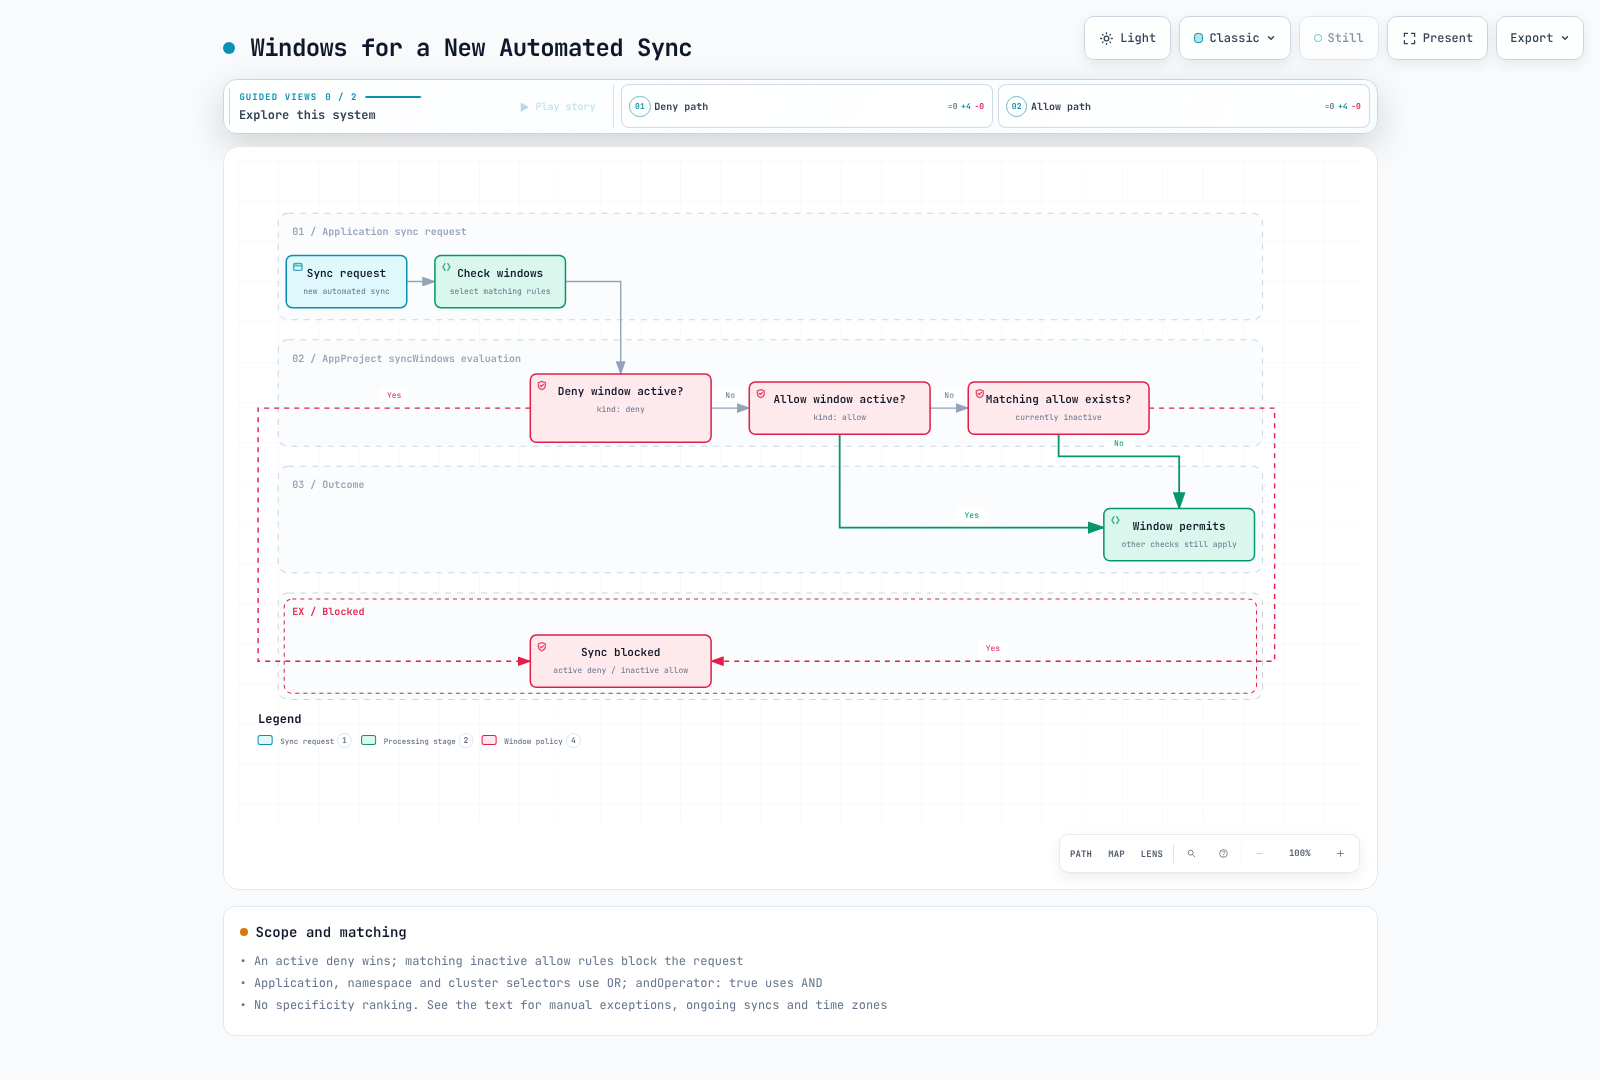Enter Present mode
The image size is (1600, 1080).
click(1438, 38)
